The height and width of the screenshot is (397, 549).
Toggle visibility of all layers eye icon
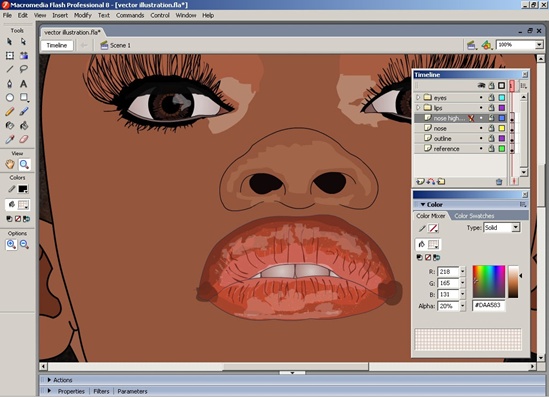pos(481,85)
